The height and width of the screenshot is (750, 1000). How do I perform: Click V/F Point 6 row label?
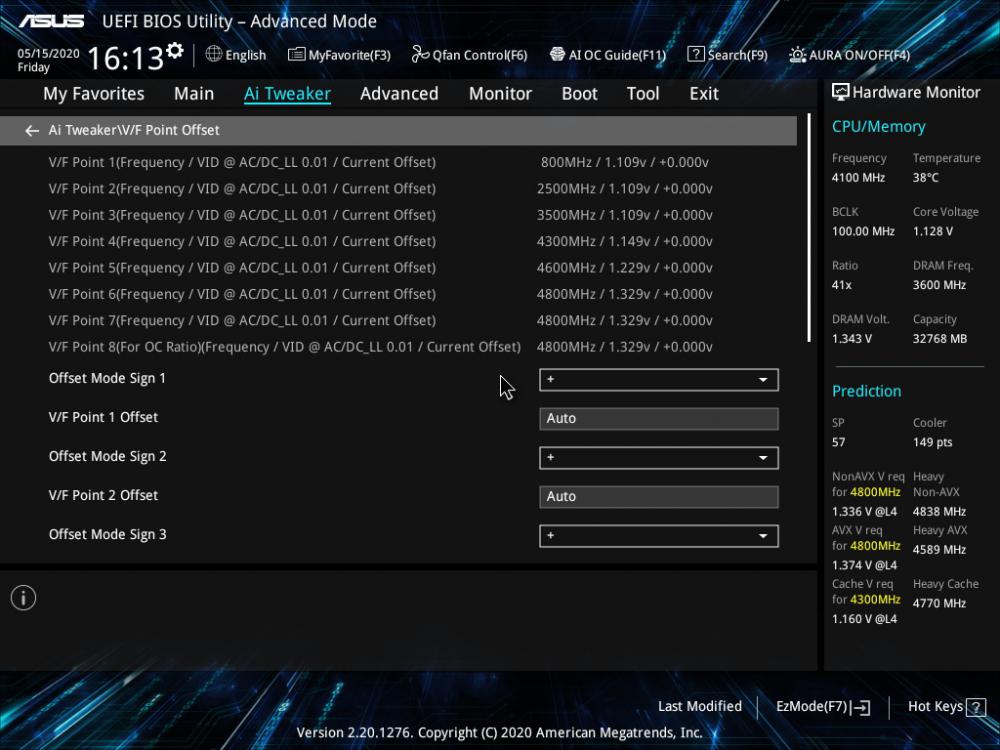tap(242, 295)
